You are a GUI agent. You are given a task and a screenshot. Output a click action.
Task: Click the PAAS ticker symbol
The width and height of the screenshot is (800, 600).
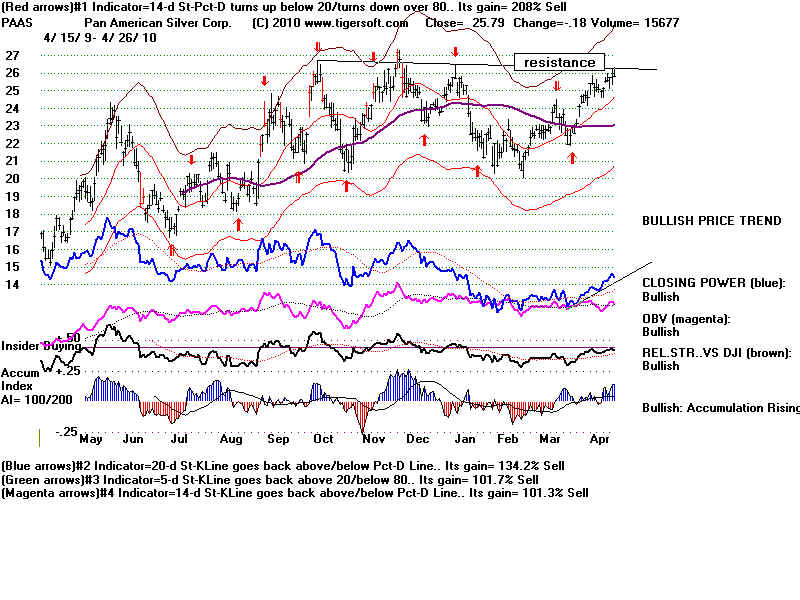coord(17,23)
